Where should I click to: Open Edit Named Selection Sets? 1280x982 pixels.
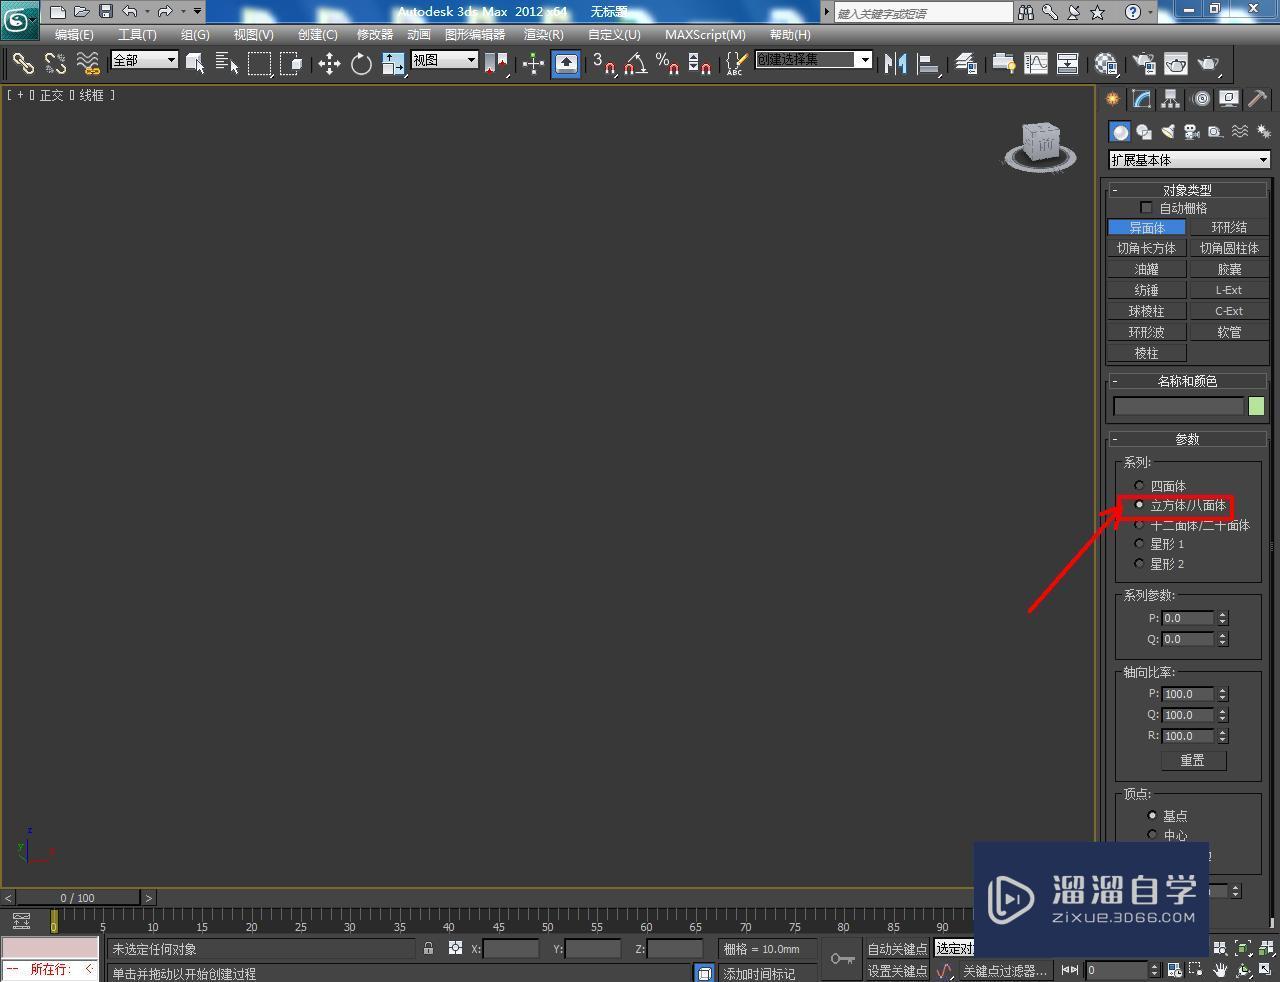pyautogui.click(x=735, y=63)
